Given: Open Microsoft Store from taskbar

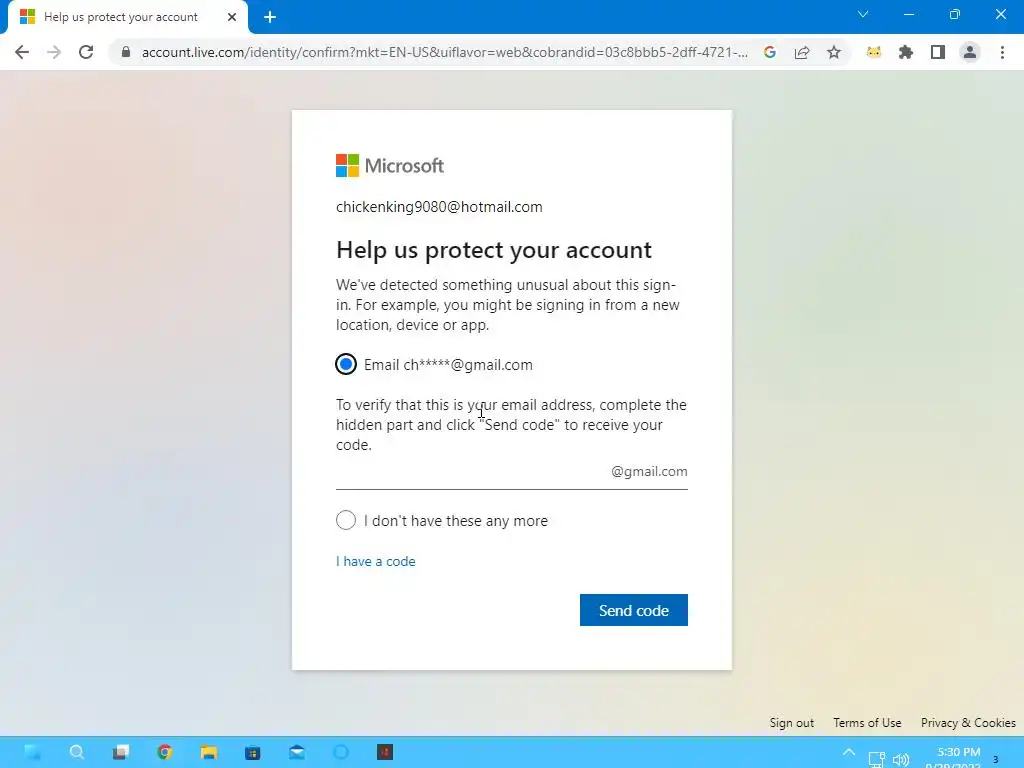Looking at the screenshot, I should [253, 752].
